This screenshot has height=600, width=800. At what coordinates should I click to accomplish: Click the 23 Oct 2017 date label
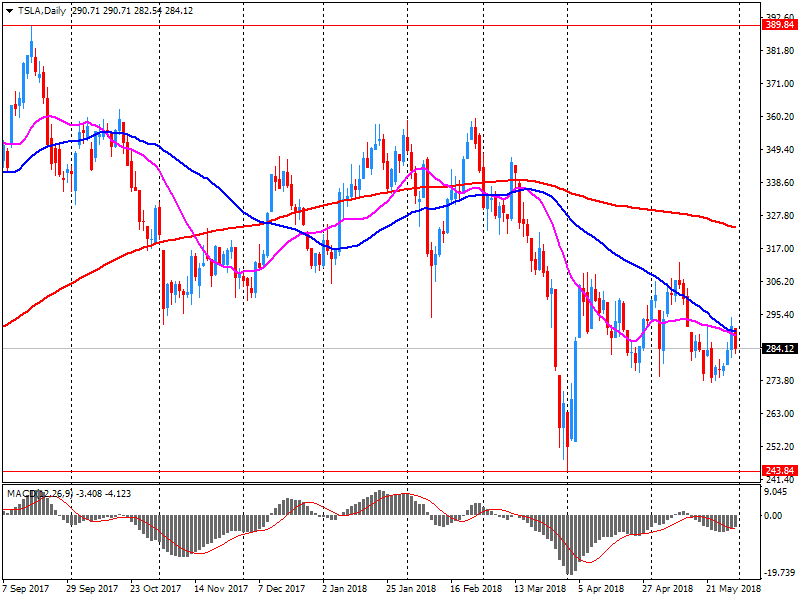tap(155, 589)
